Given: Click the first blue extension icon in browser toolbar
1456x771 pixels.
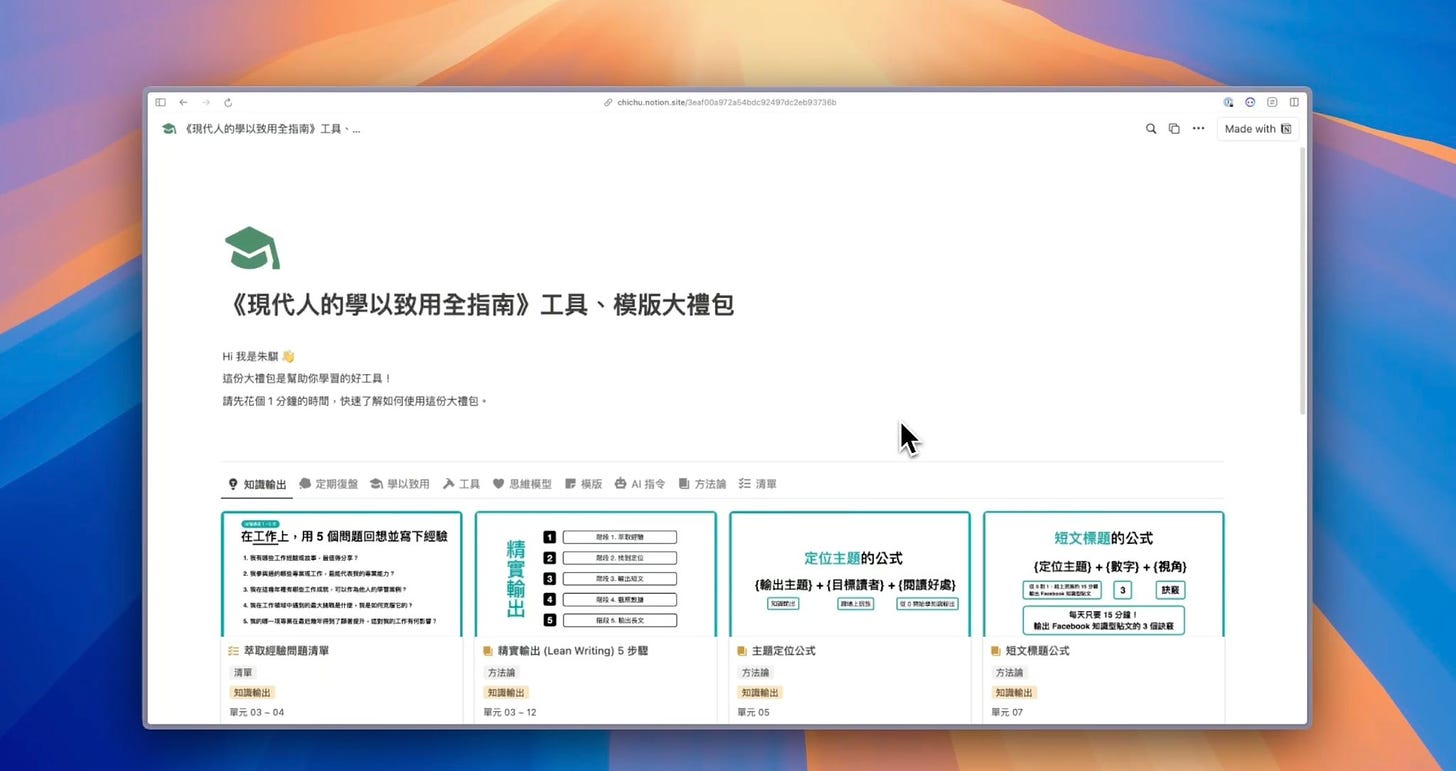Looking at the screenshot, I should [1229, 102].
